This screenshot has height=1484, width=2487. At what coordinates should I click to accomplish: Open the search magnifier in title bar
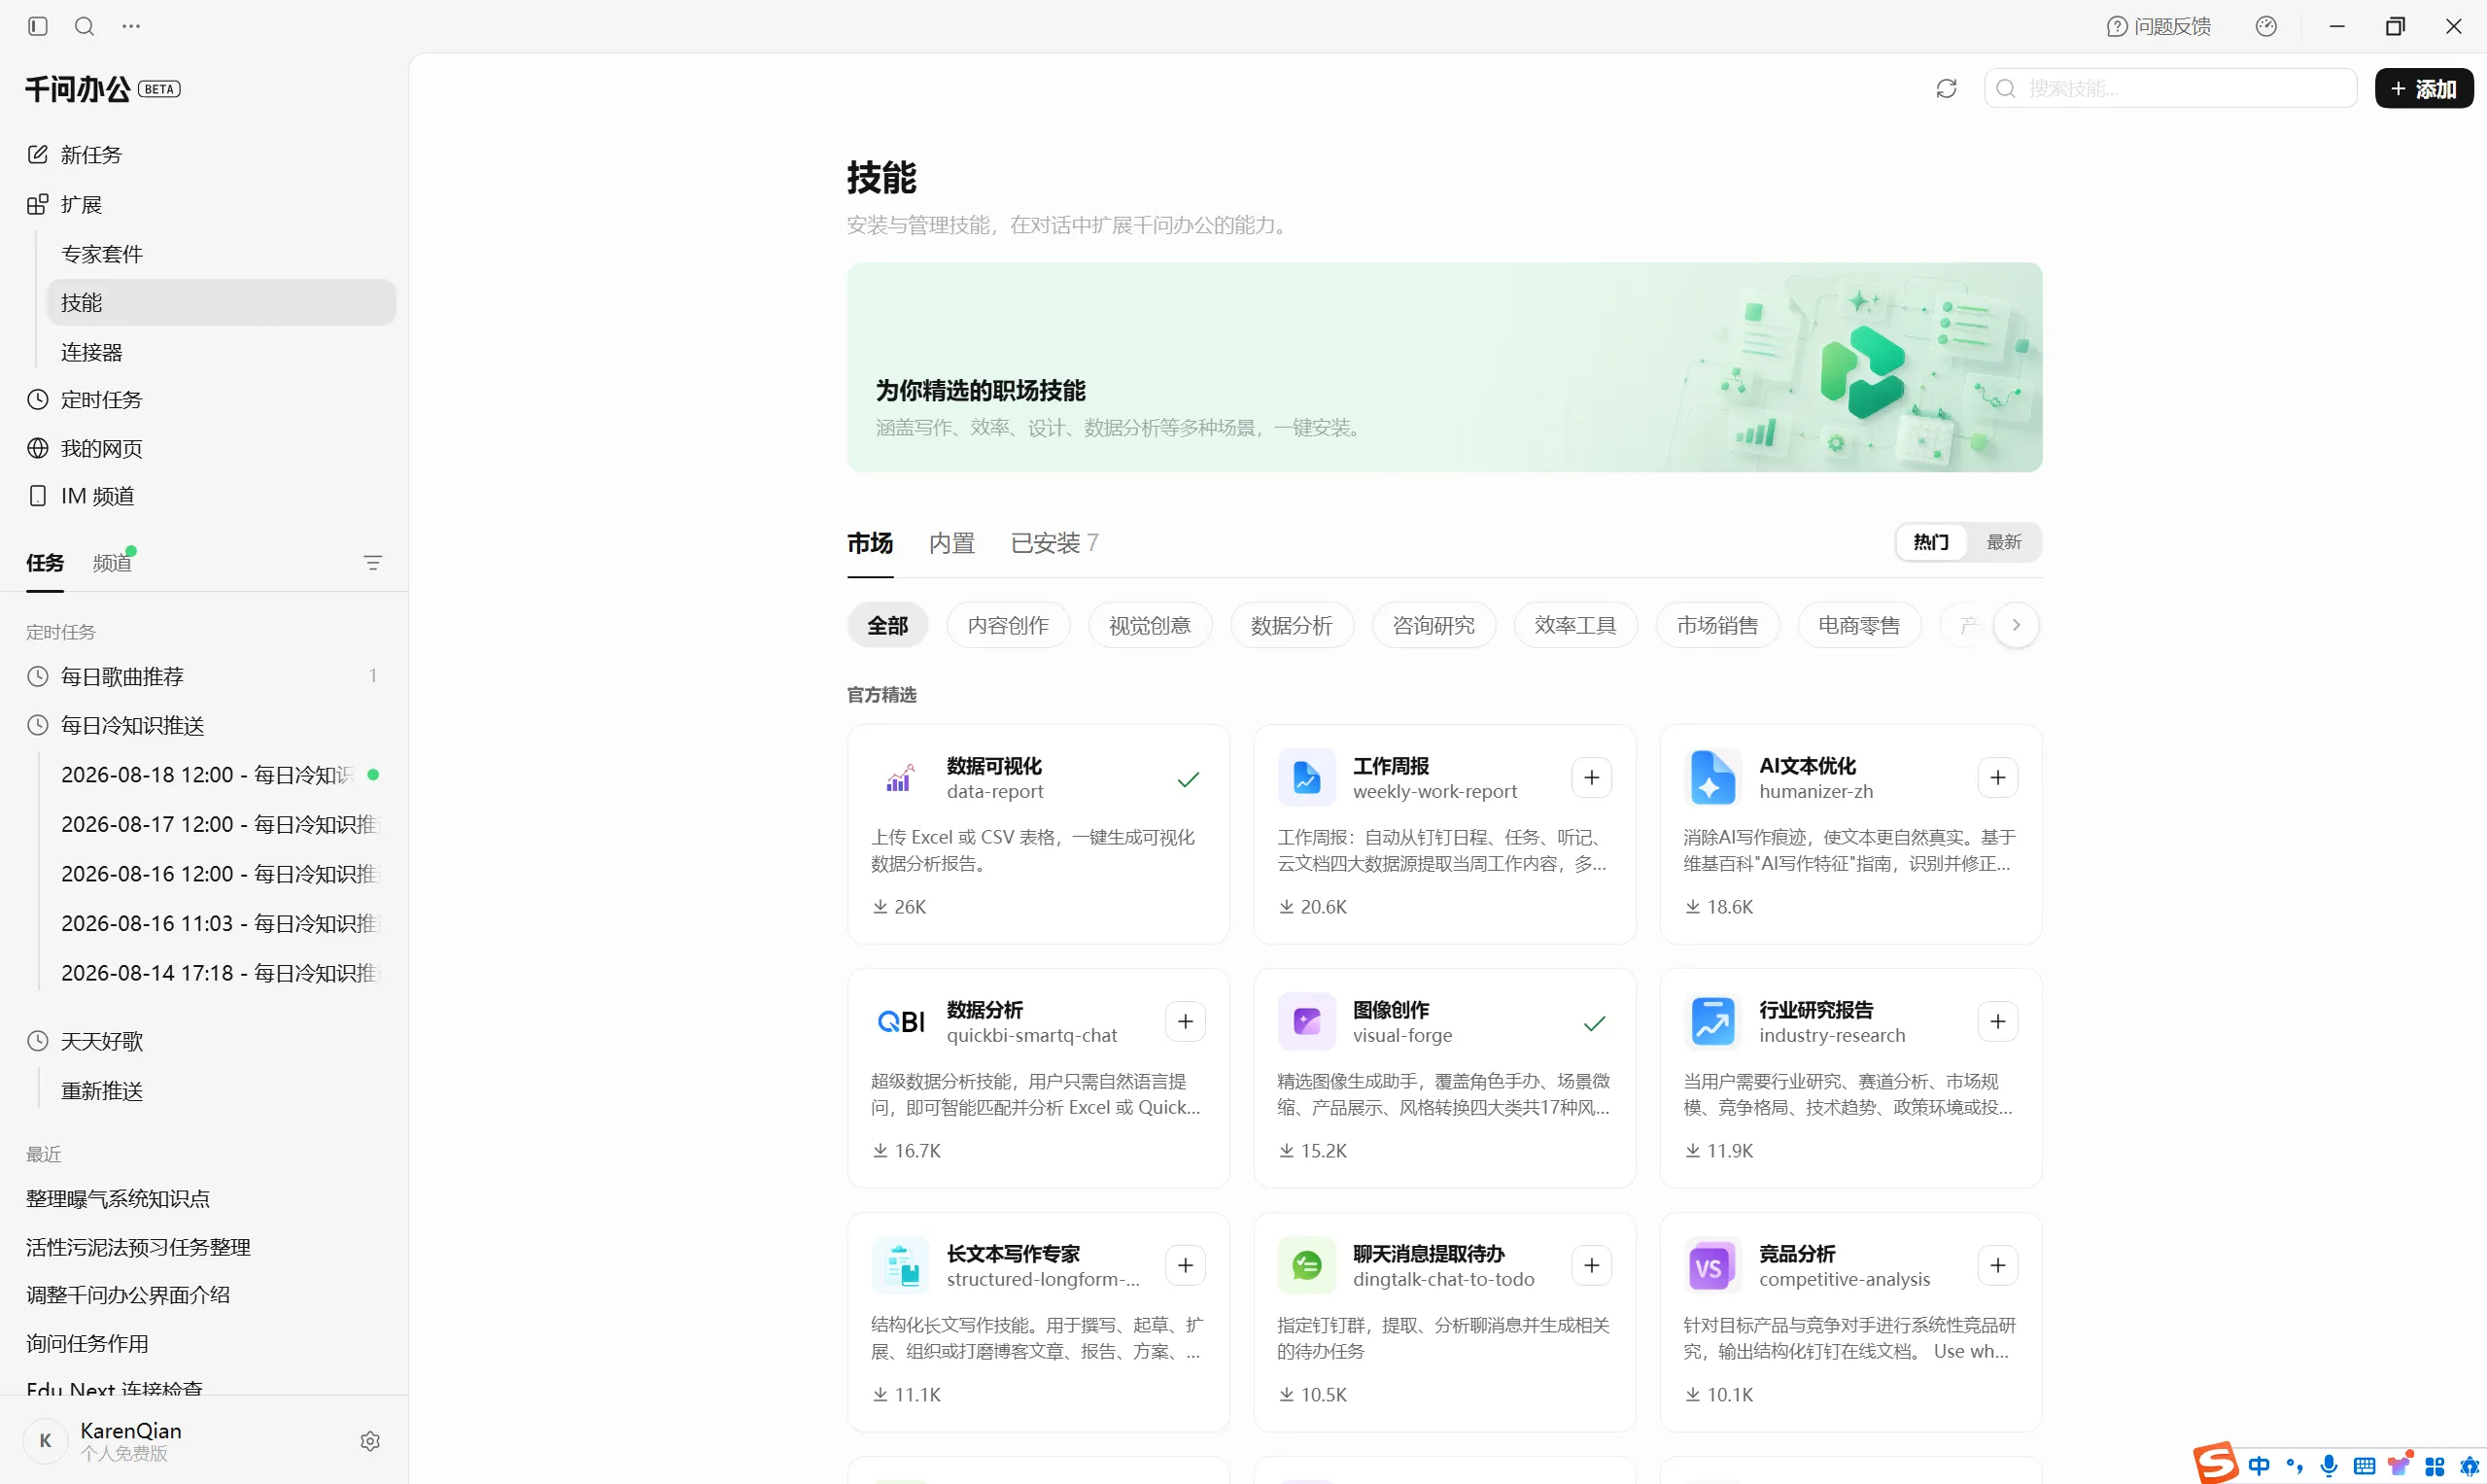85,26
